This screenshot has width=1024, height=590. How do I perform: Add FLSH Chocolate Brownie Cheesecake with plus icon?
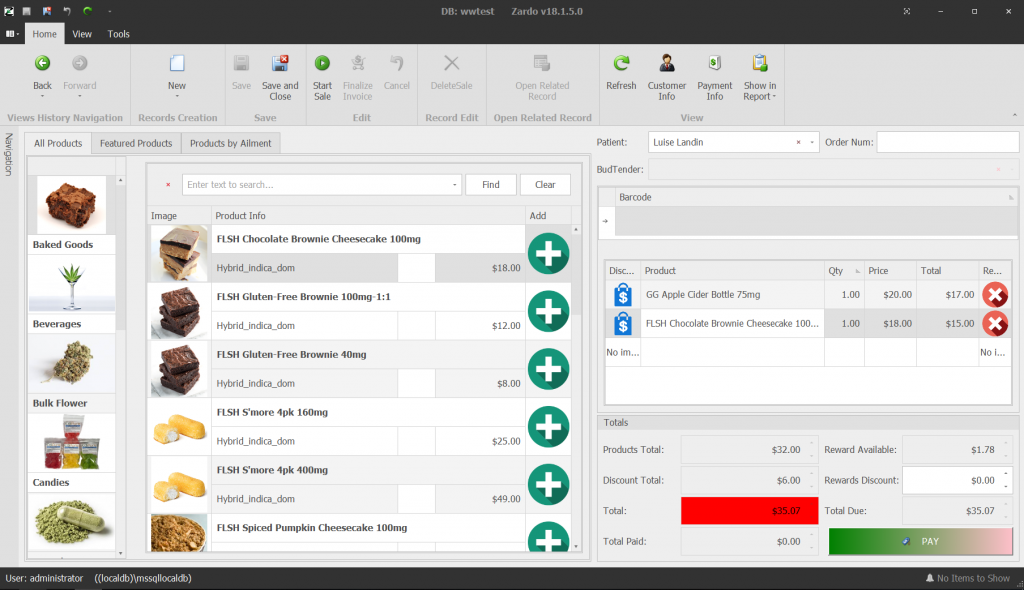pos(548,254)
